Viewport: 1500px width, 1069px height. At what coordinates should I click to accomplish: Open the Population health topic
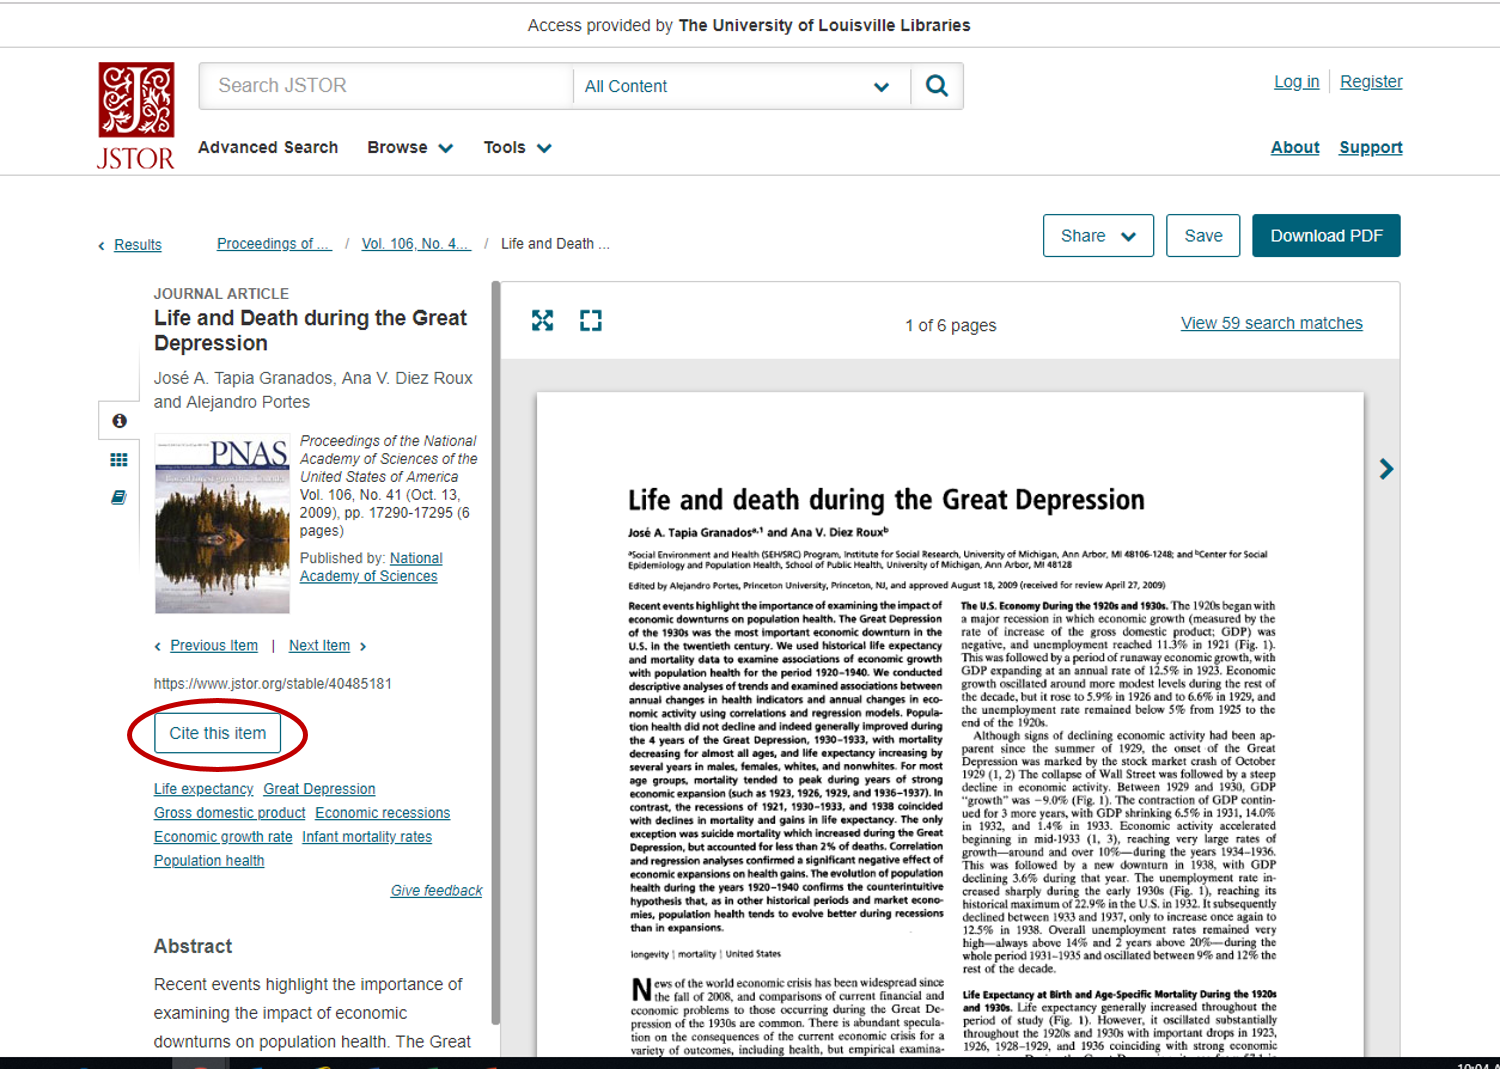point(209,861)
